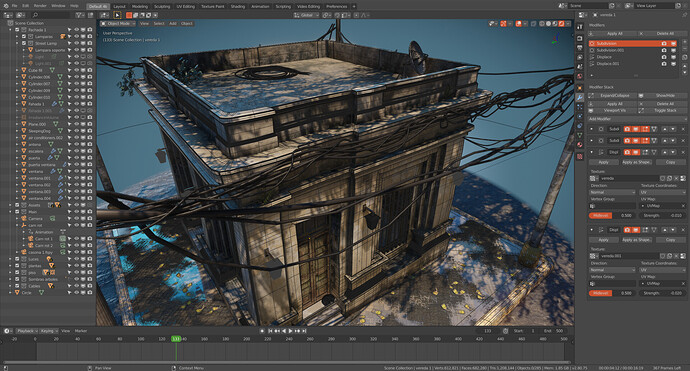Select the Modifiers wrench properties tab

580,97
